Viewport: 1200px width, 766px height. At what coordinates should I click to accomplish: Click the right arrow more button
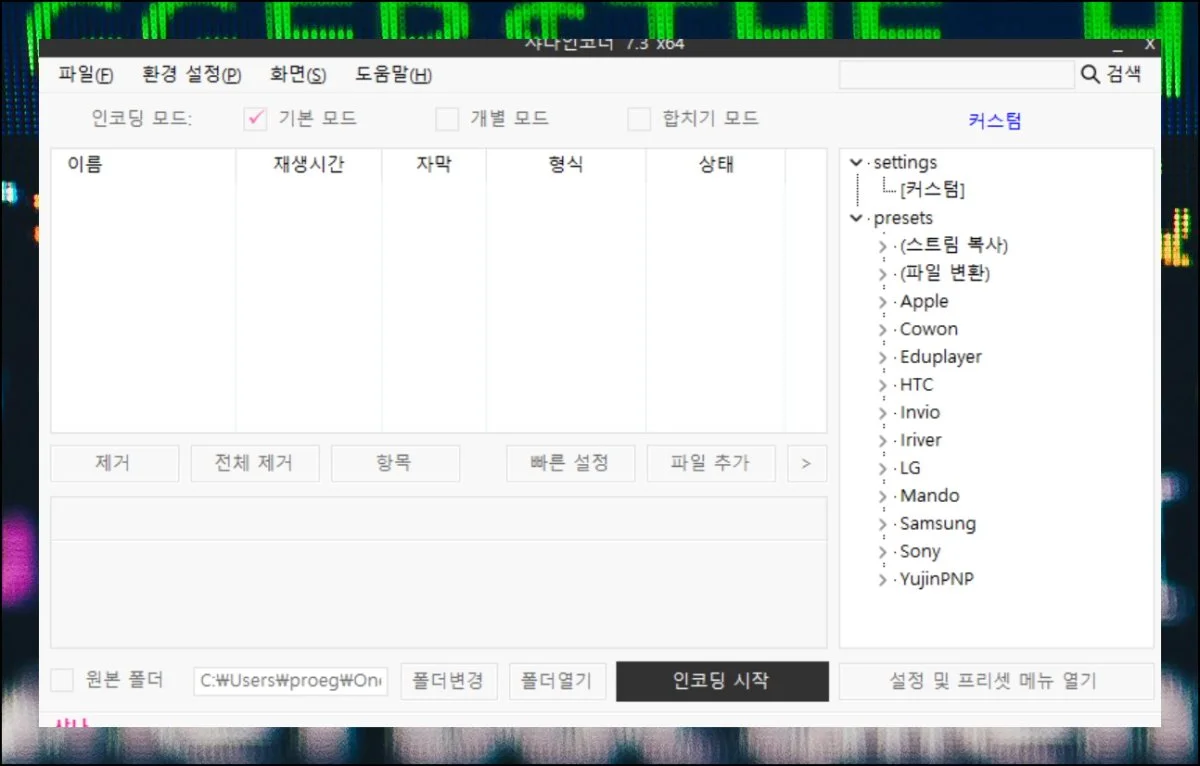(x=806, y=463)
